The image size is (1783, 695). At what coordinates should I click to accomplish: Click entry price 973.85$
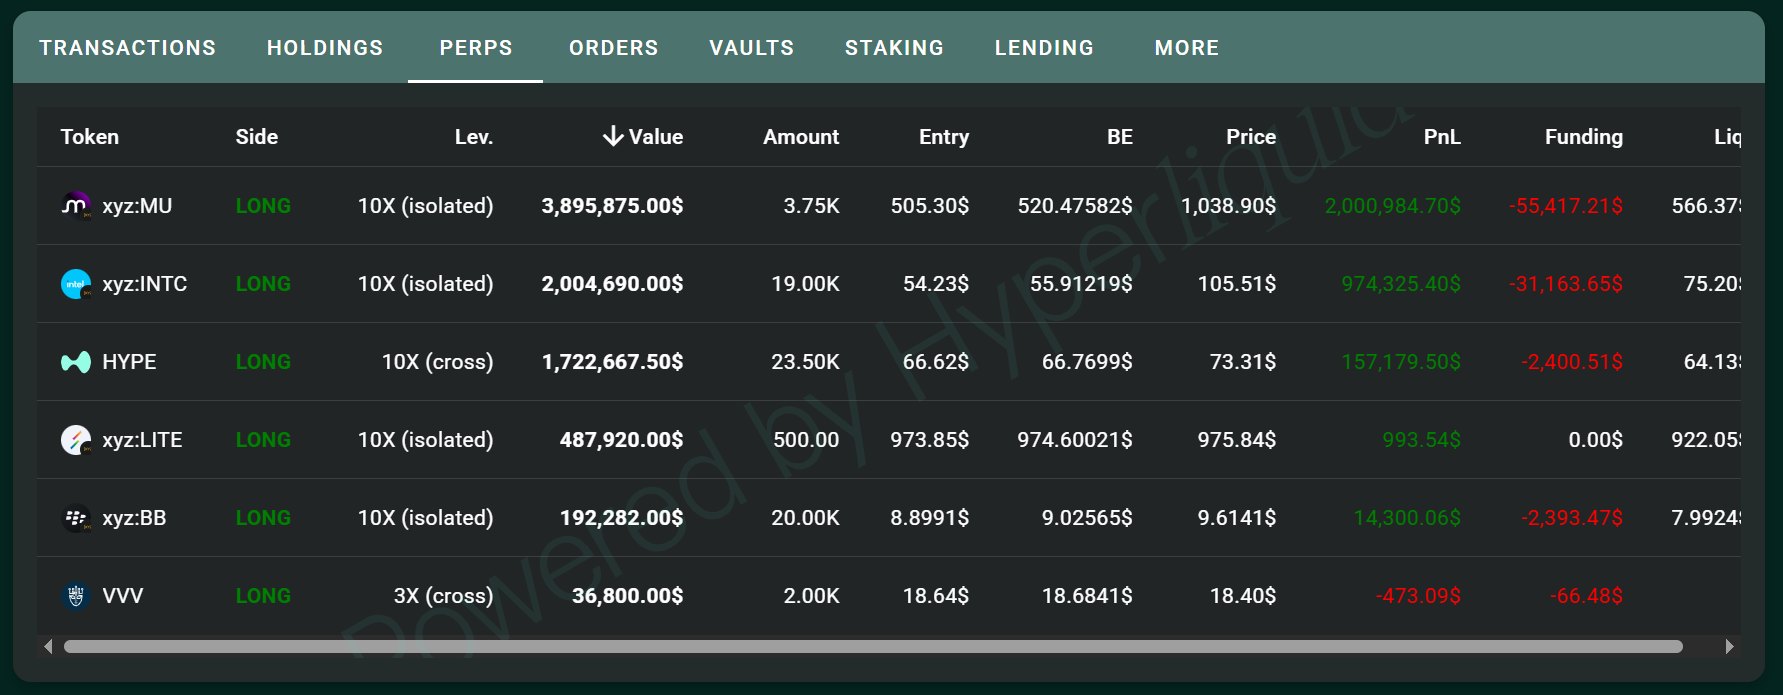(x=930, y=440)
